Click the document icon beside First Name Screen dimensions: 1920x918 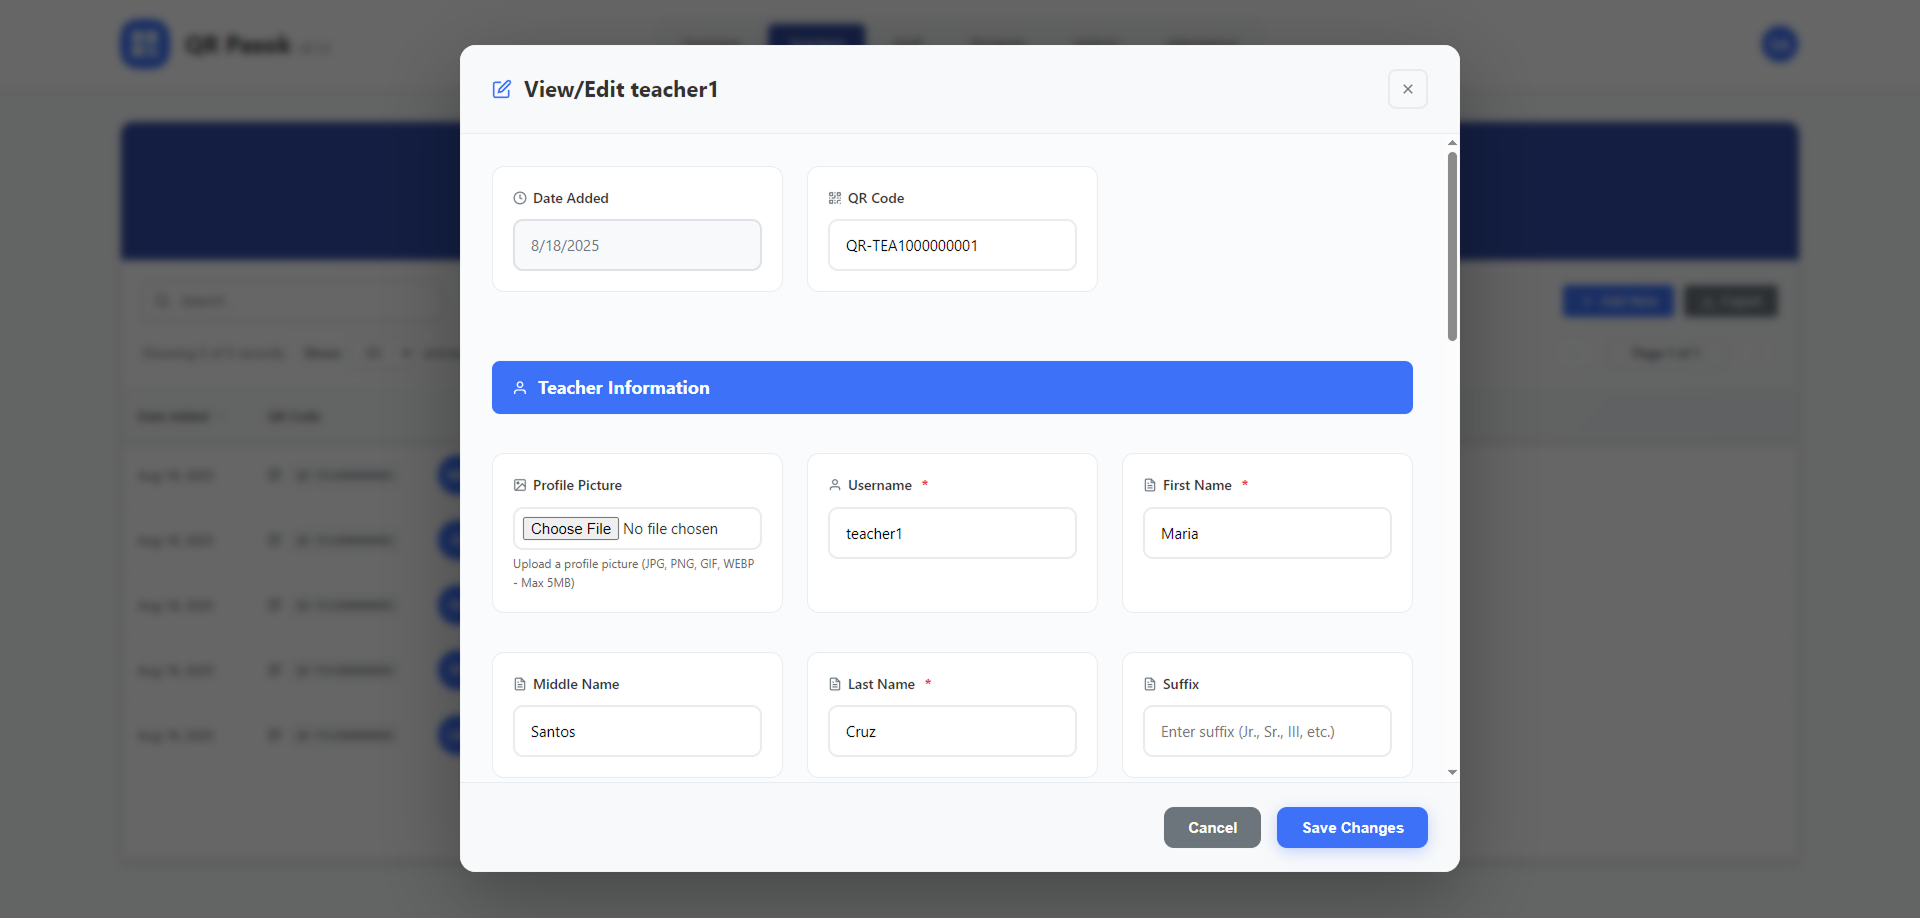tap(1150, 485)
